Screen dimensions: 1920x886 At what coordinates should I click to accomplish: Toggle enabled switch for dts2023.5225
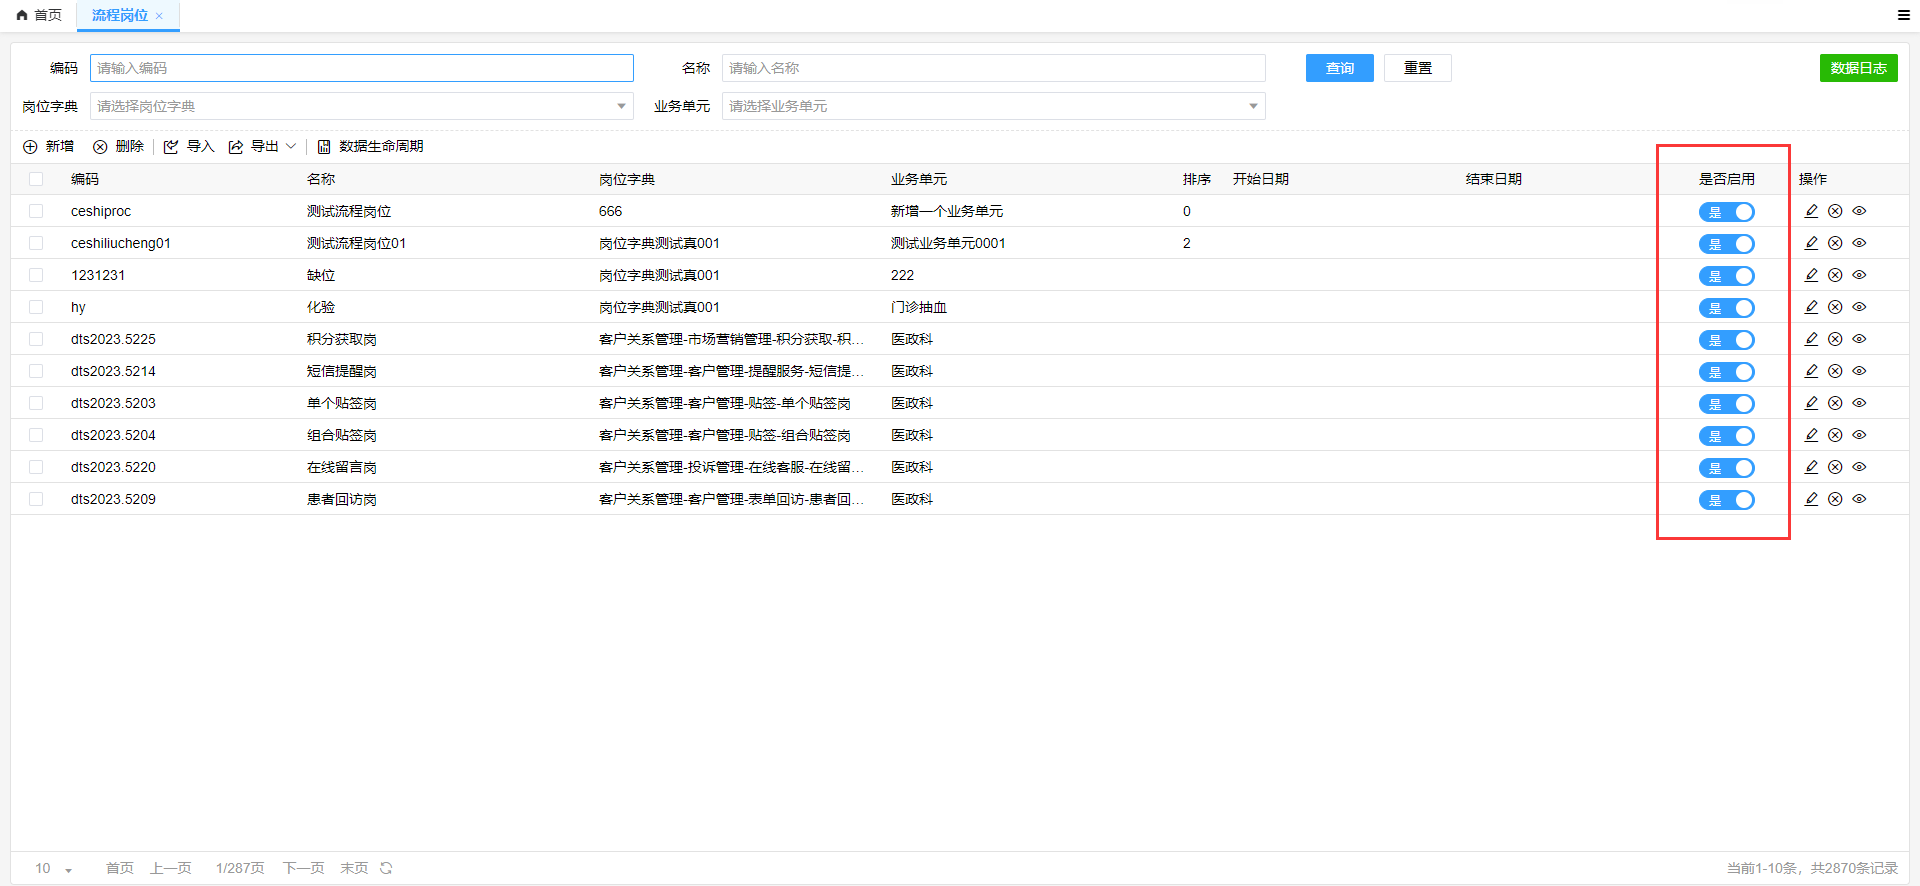(x=1726, y=340)
